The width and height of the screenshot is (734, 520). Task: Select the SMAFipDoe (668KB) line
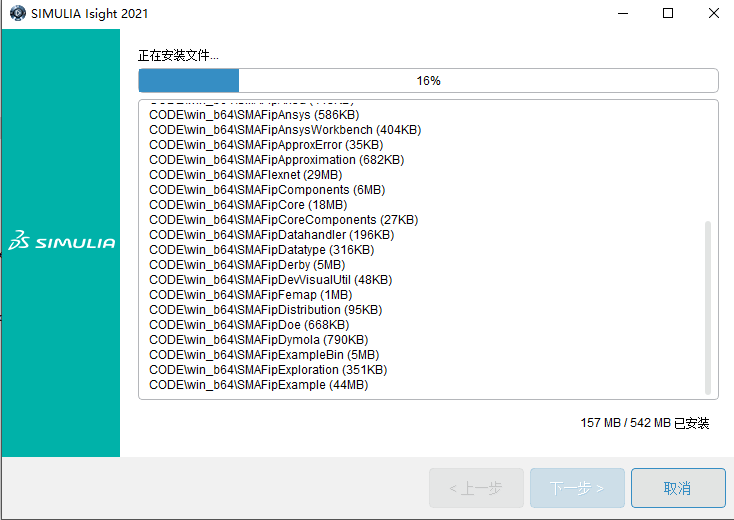(249, 325)
